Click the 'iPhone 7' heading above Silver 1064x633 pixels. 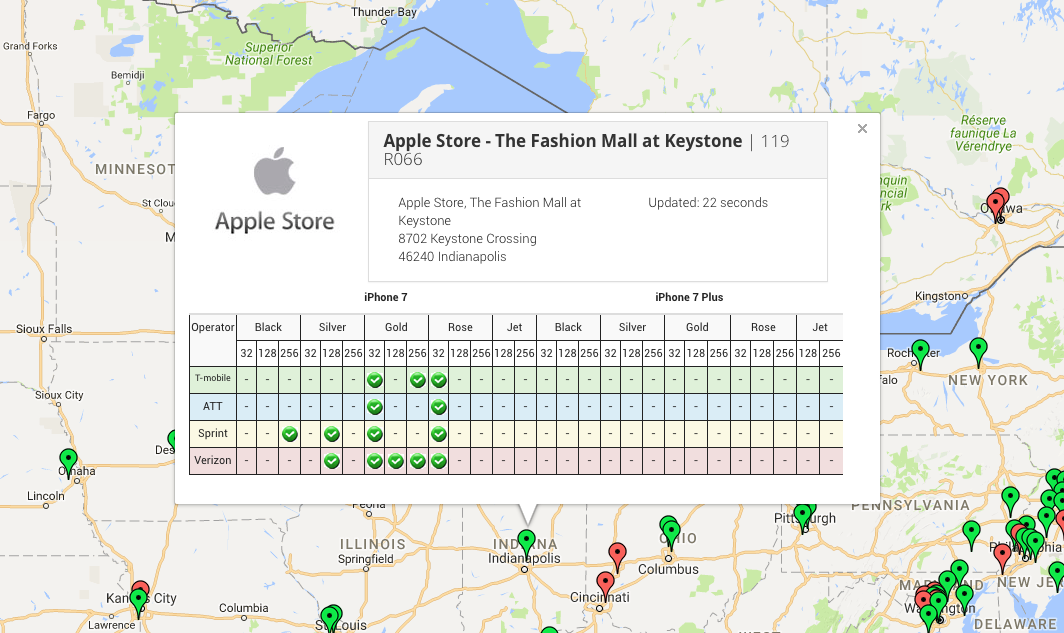pyautogui.click(x=385, y=297)
